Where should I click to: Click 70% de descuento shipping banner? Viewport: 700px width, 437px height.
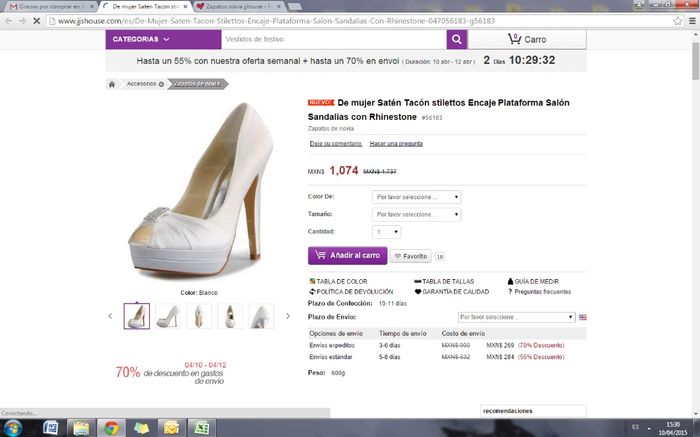(x=172, y=373)
